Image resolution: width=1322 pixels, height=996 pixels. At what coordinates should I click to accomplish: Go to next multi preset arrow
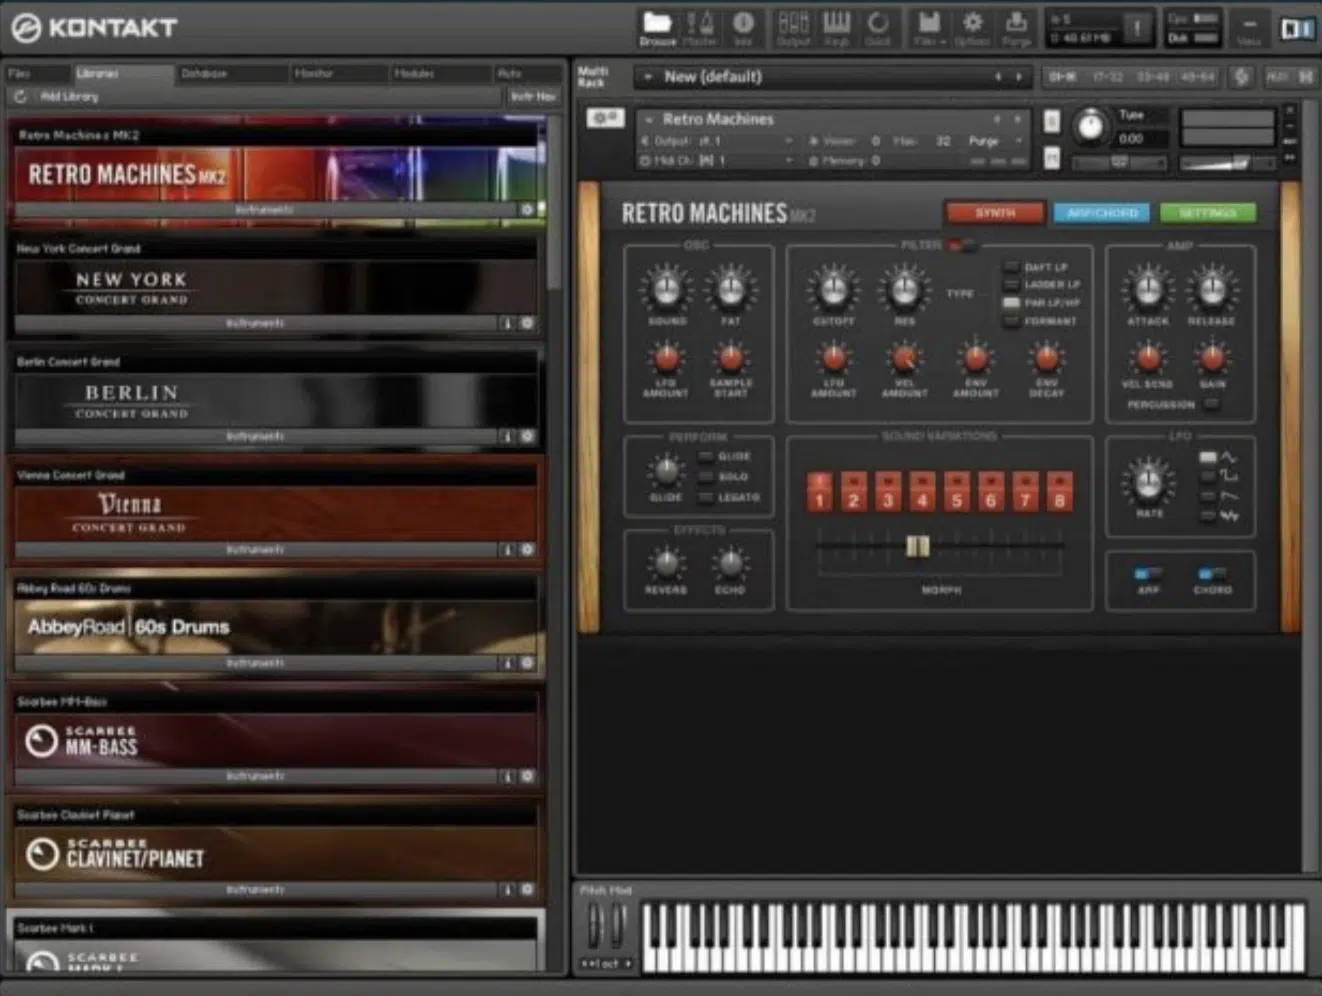click(x=1019, y=77)
